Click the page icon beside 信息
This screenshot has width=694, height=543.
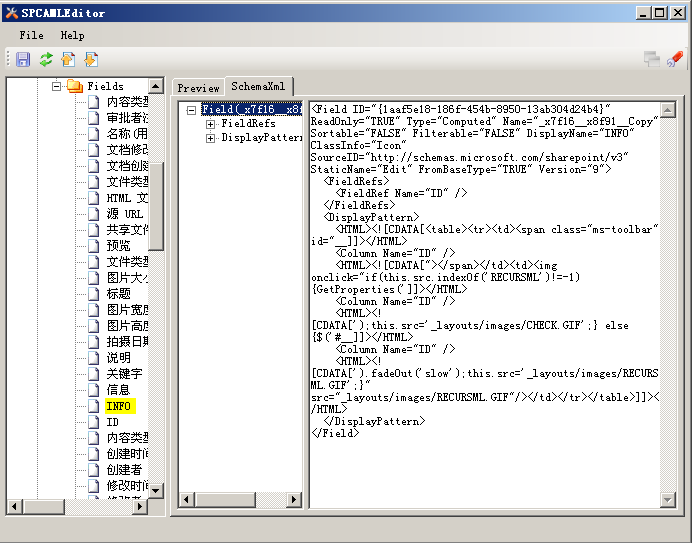93,390
